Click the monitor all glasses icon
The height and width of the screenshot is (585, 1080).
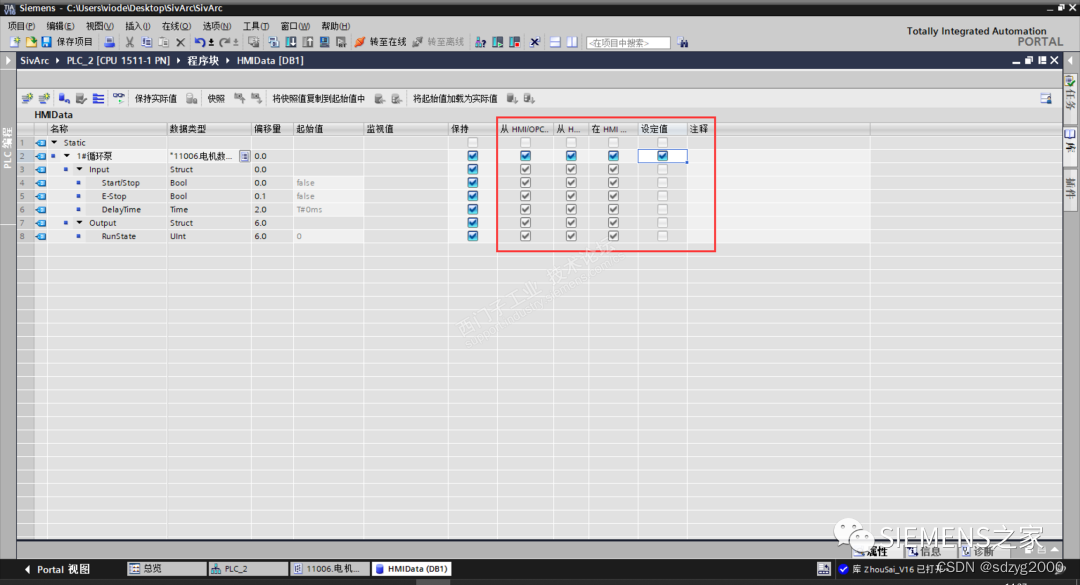[118, 98]
